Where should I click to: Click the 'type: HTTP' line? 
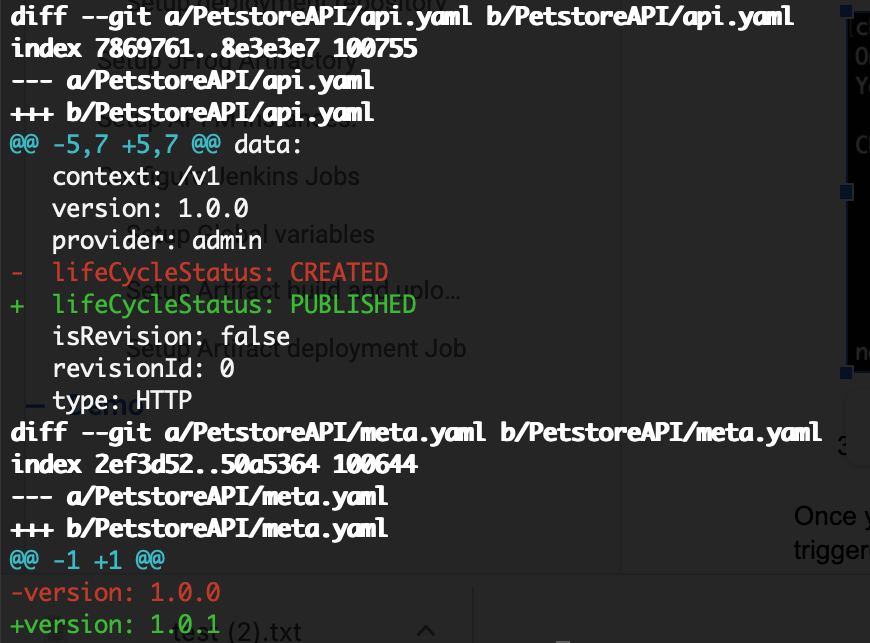[x=122, y=400]
